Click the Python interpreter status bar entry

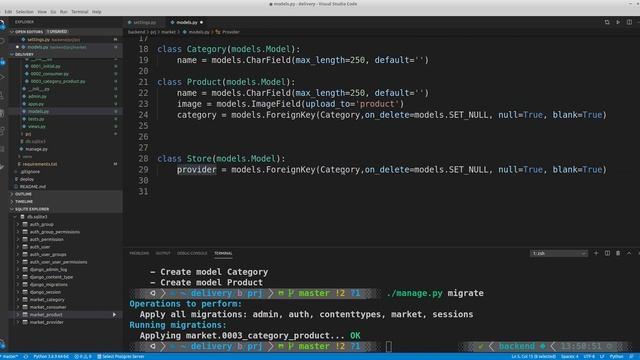click(51, 357)
